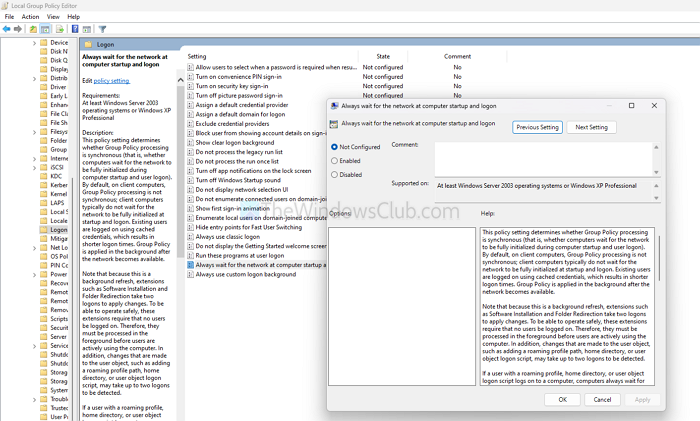Open the File menu

coord(9,17)
